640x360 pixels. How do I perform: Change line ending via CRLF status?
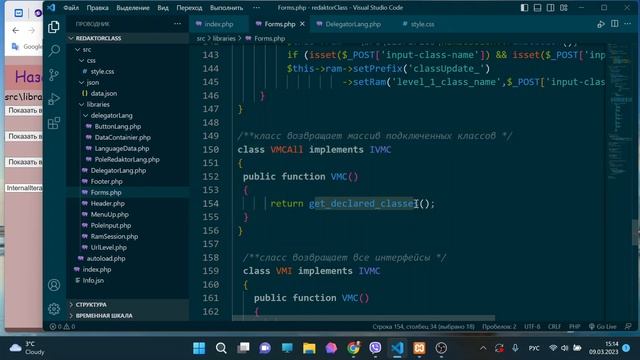pyautogui.click(x=554, y=327)
